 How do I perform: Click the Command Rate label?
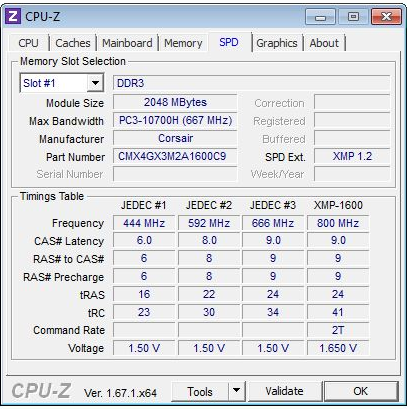coord(69,330)
